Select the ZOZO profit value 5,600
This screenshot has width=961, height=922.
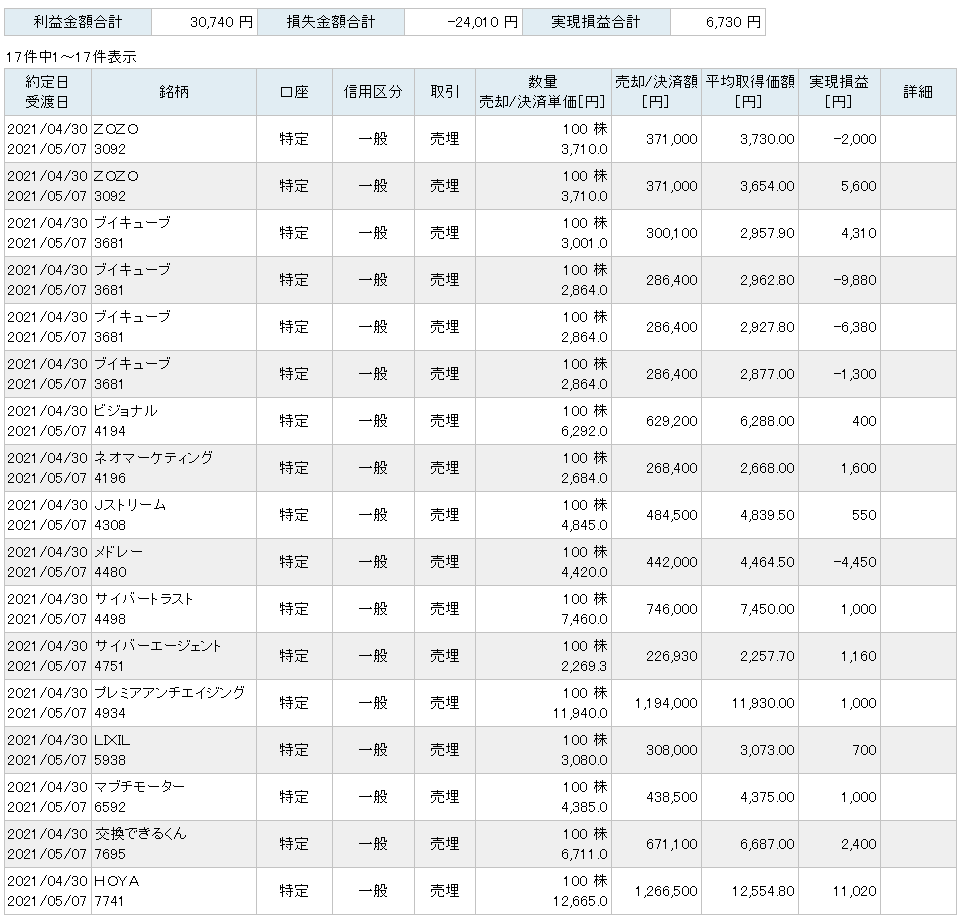(x=859, y=186)
